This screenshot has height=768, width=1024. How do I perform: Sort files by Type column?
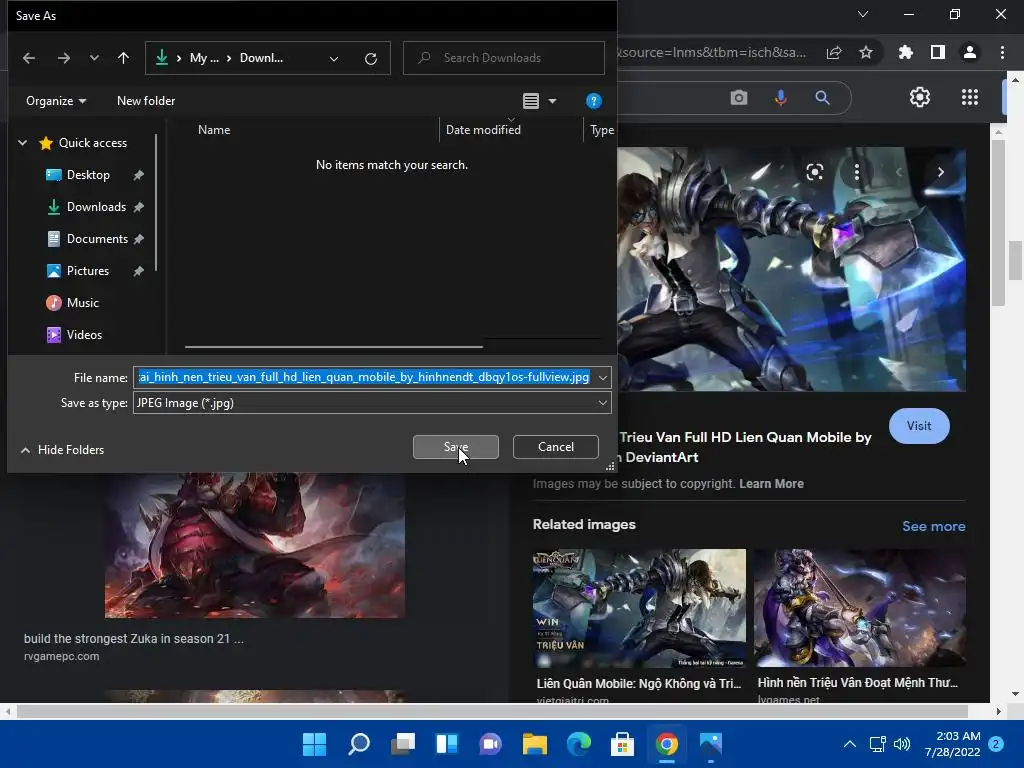tap(601, 130)
